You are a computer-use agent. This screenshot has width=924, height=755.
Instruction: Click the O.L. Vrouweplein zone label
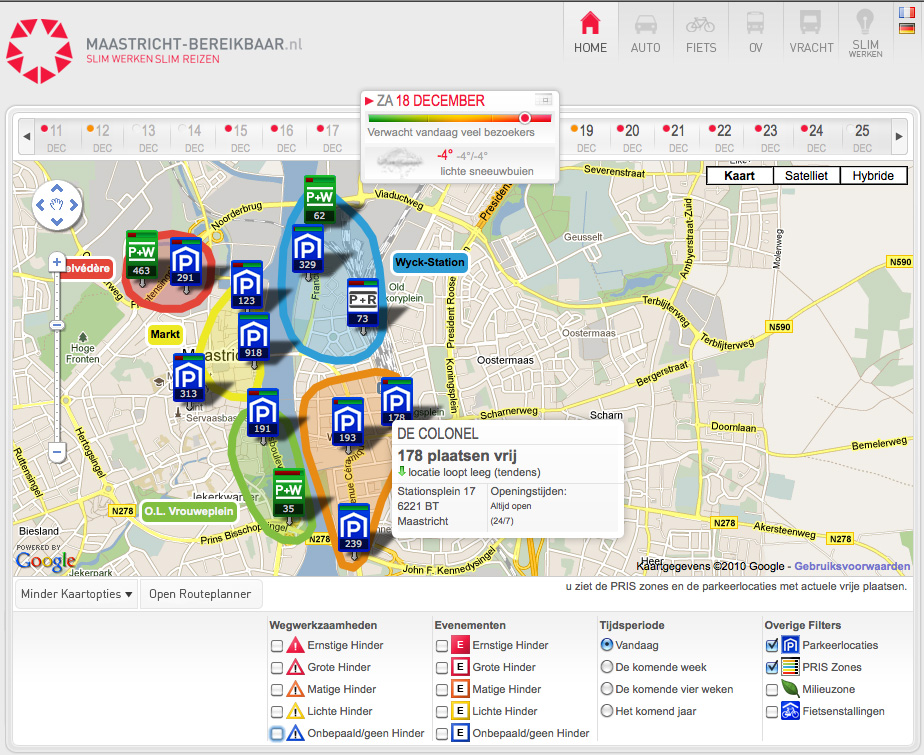coord(189,511)
